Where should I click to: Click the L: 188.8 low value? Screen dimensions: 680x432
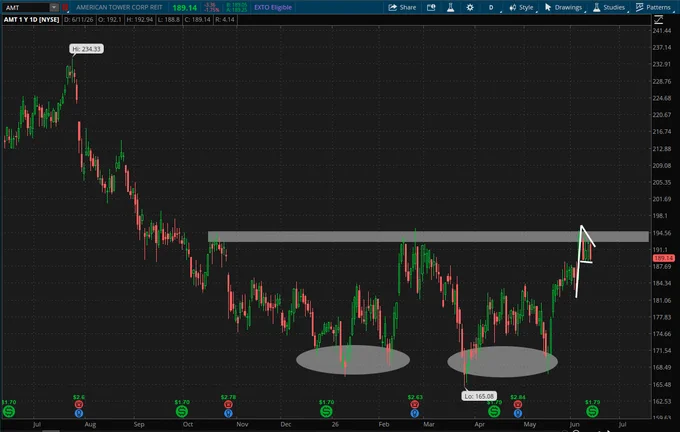(168, 20)
